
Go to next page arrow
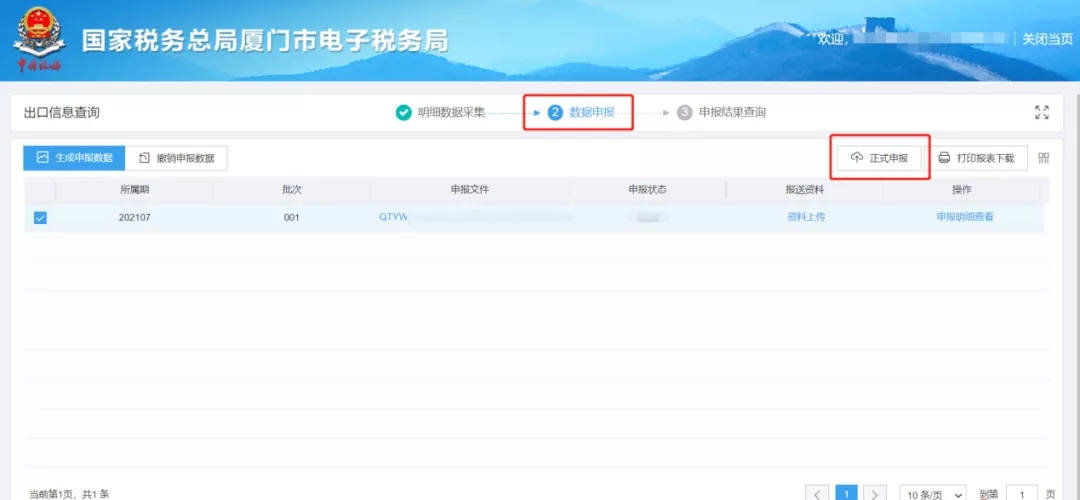tap(874, 494)
